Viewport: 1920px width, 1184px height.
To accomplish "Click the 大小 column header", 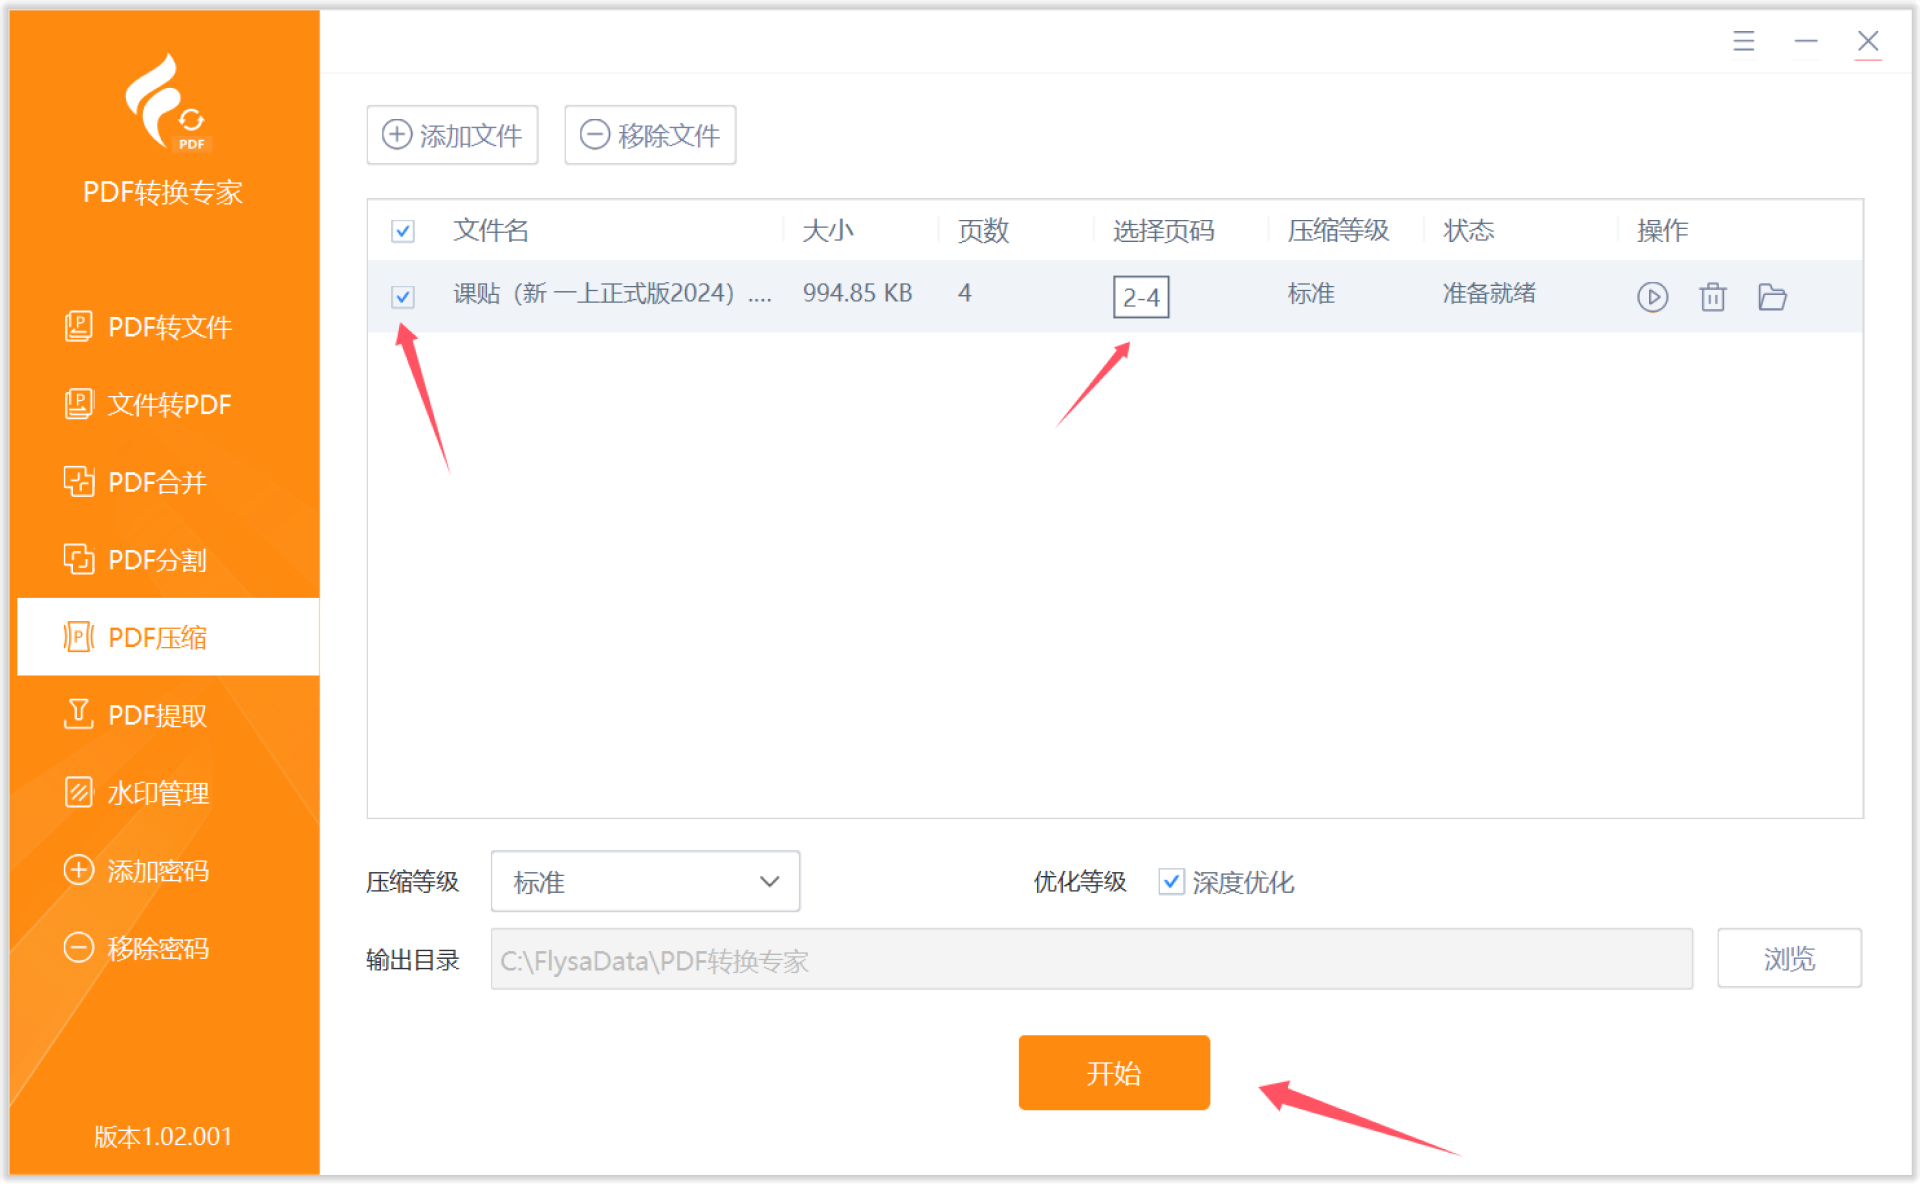I will point(828,231).
